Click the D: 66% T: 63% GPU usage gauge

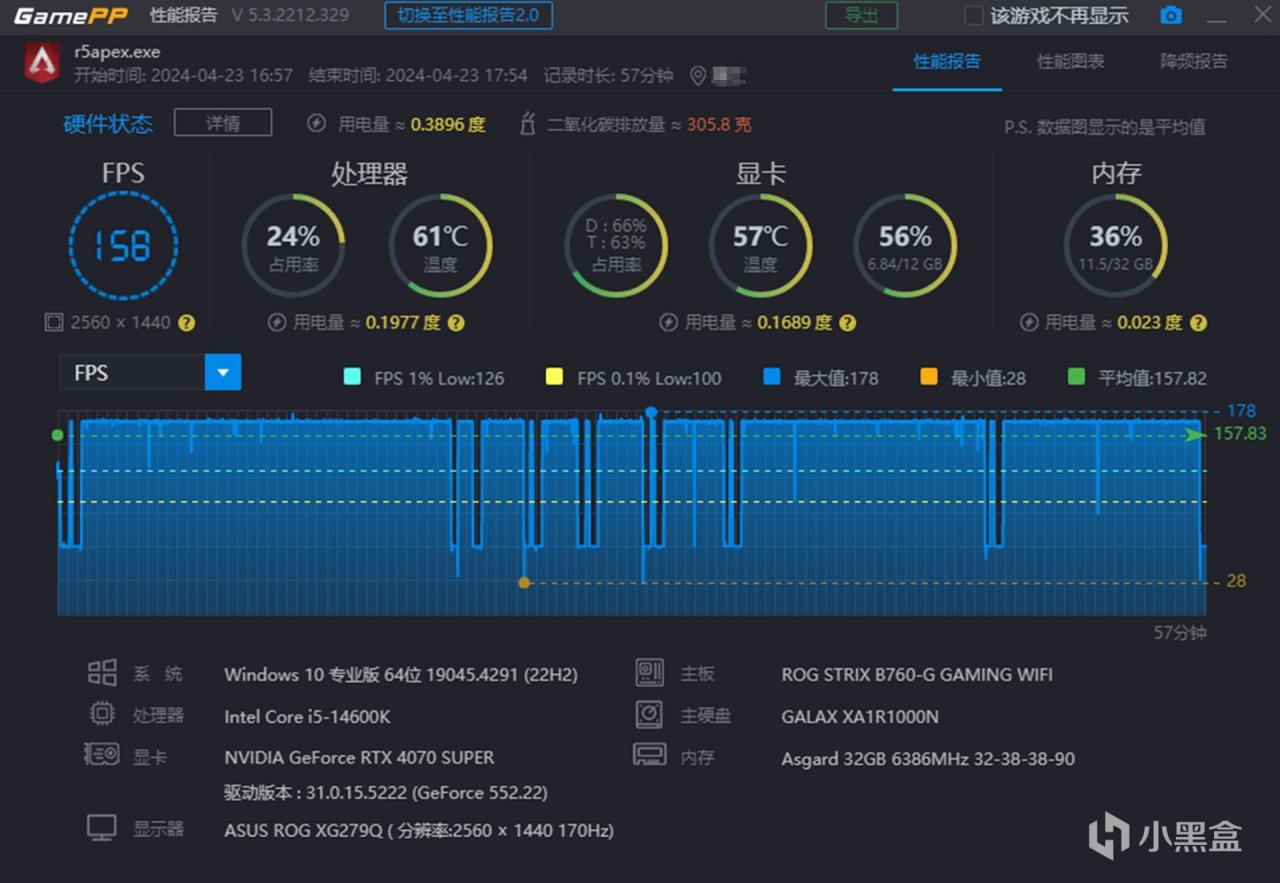click(616, 245)
